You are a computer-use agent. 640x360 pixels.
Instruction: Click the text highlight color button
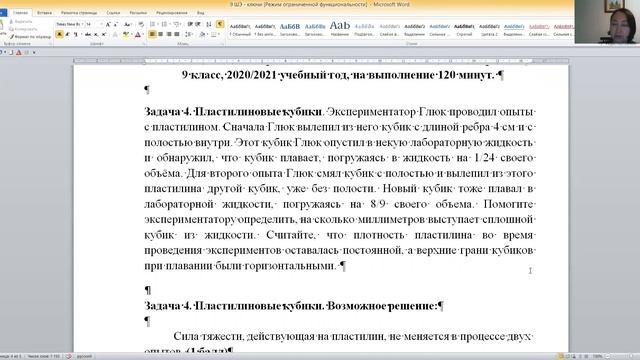126,35
